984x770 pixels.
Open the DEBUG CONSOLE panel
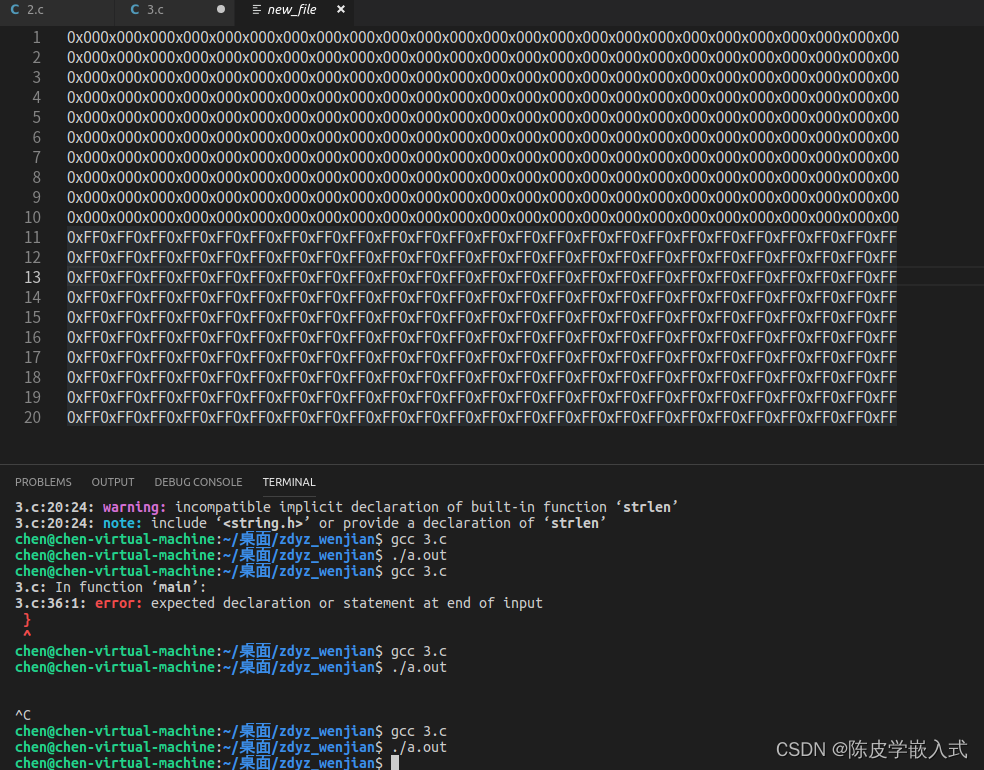click(x=201, y=482)
